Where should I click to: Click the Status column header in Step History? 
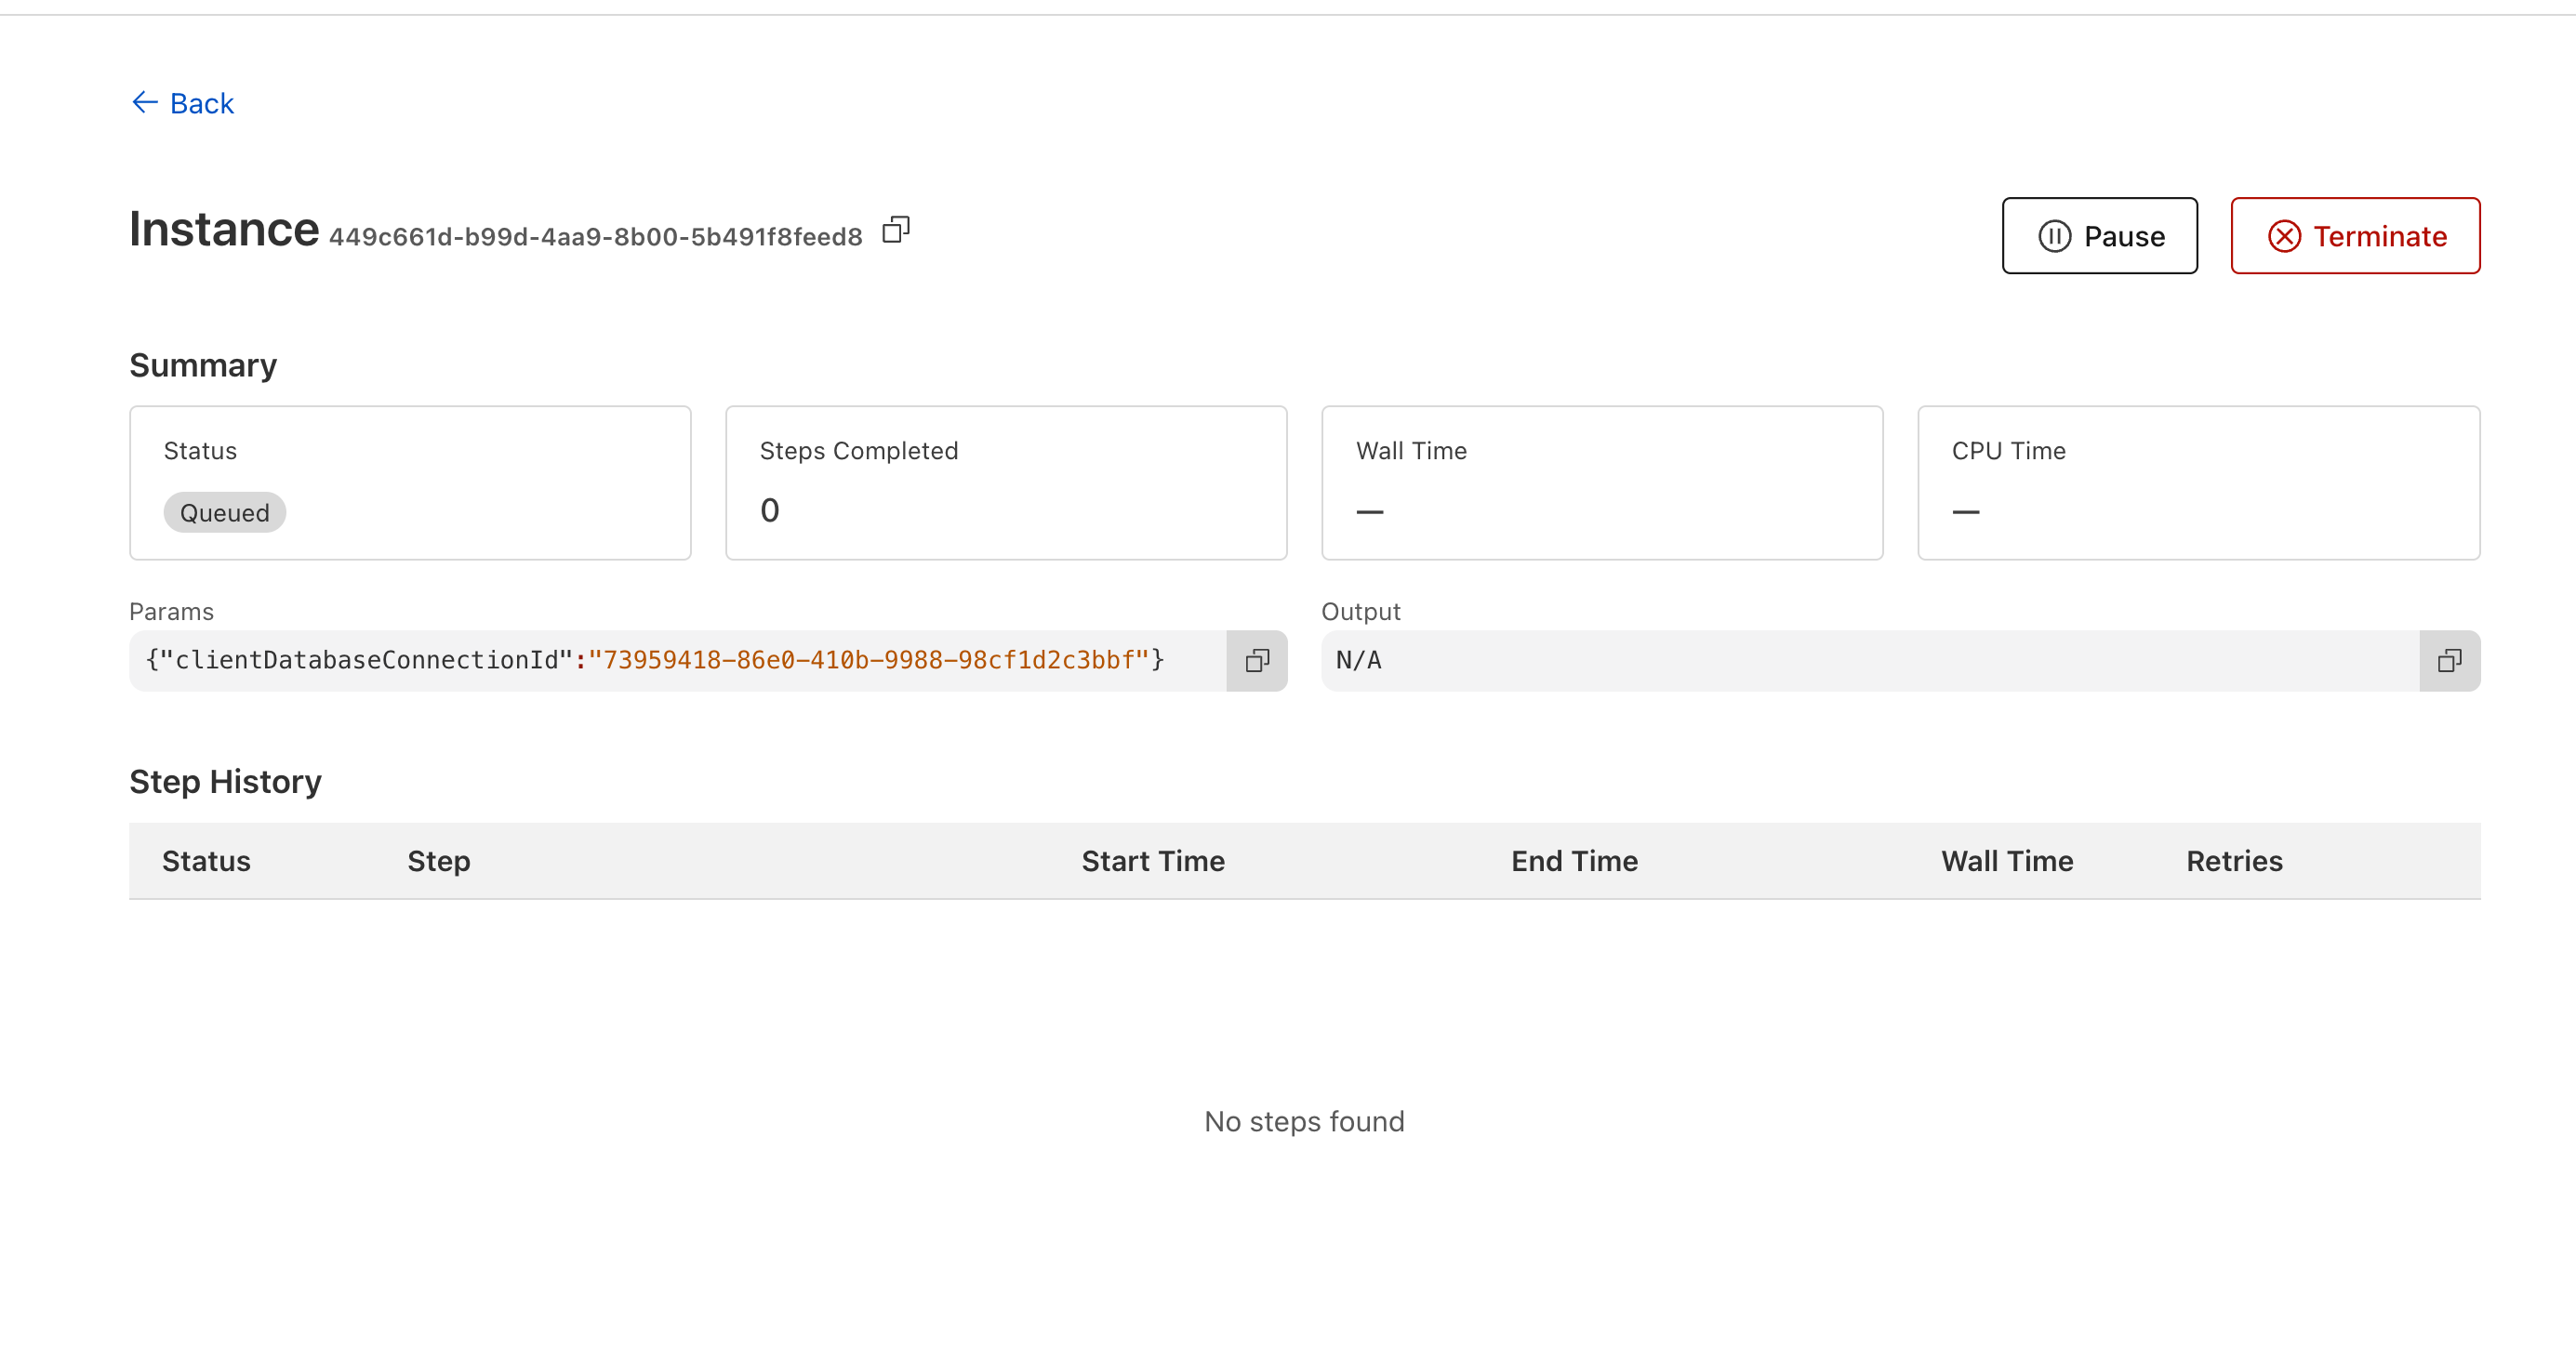click(x=206, y=861)
